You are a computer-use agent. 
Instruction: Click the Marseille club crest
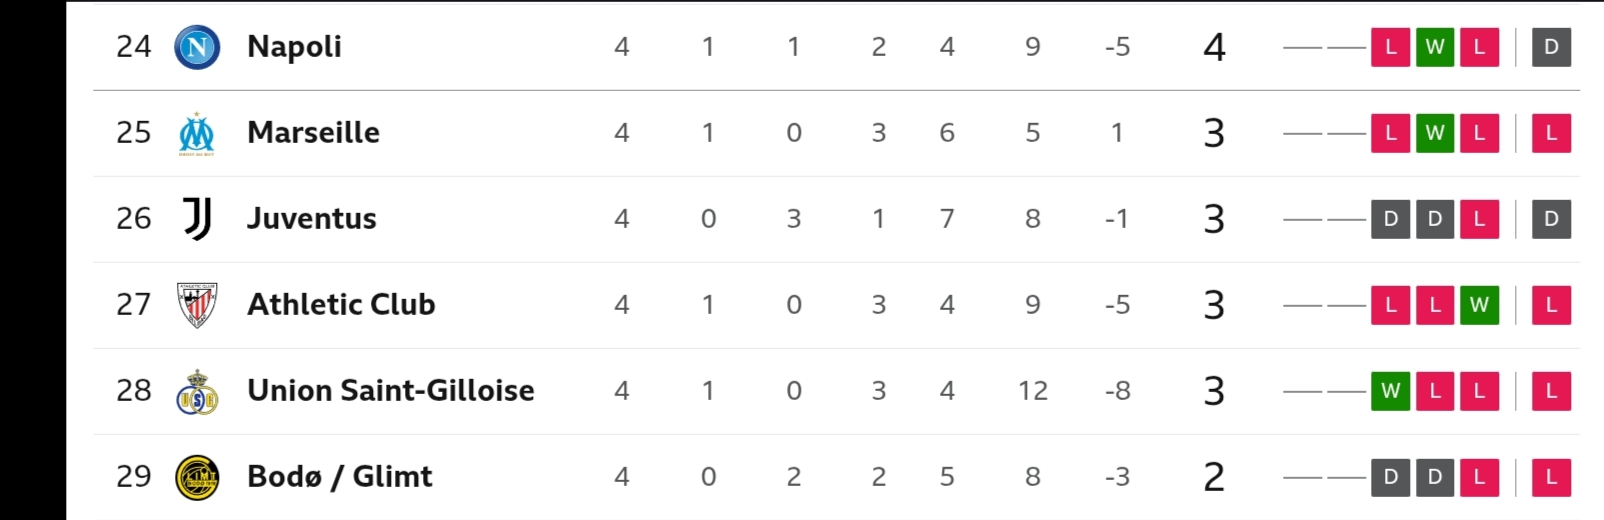pos(197,133)
